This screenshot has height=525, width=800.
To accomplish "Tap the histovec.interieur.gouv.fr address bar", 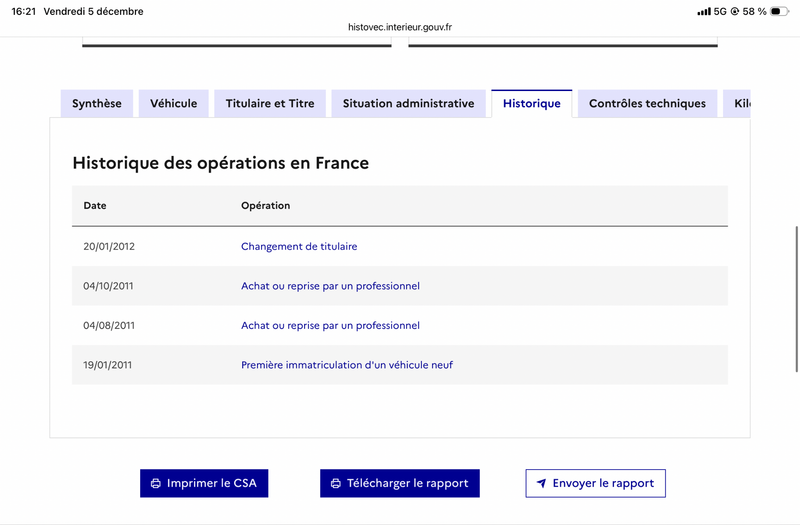I will coord(400,27).
